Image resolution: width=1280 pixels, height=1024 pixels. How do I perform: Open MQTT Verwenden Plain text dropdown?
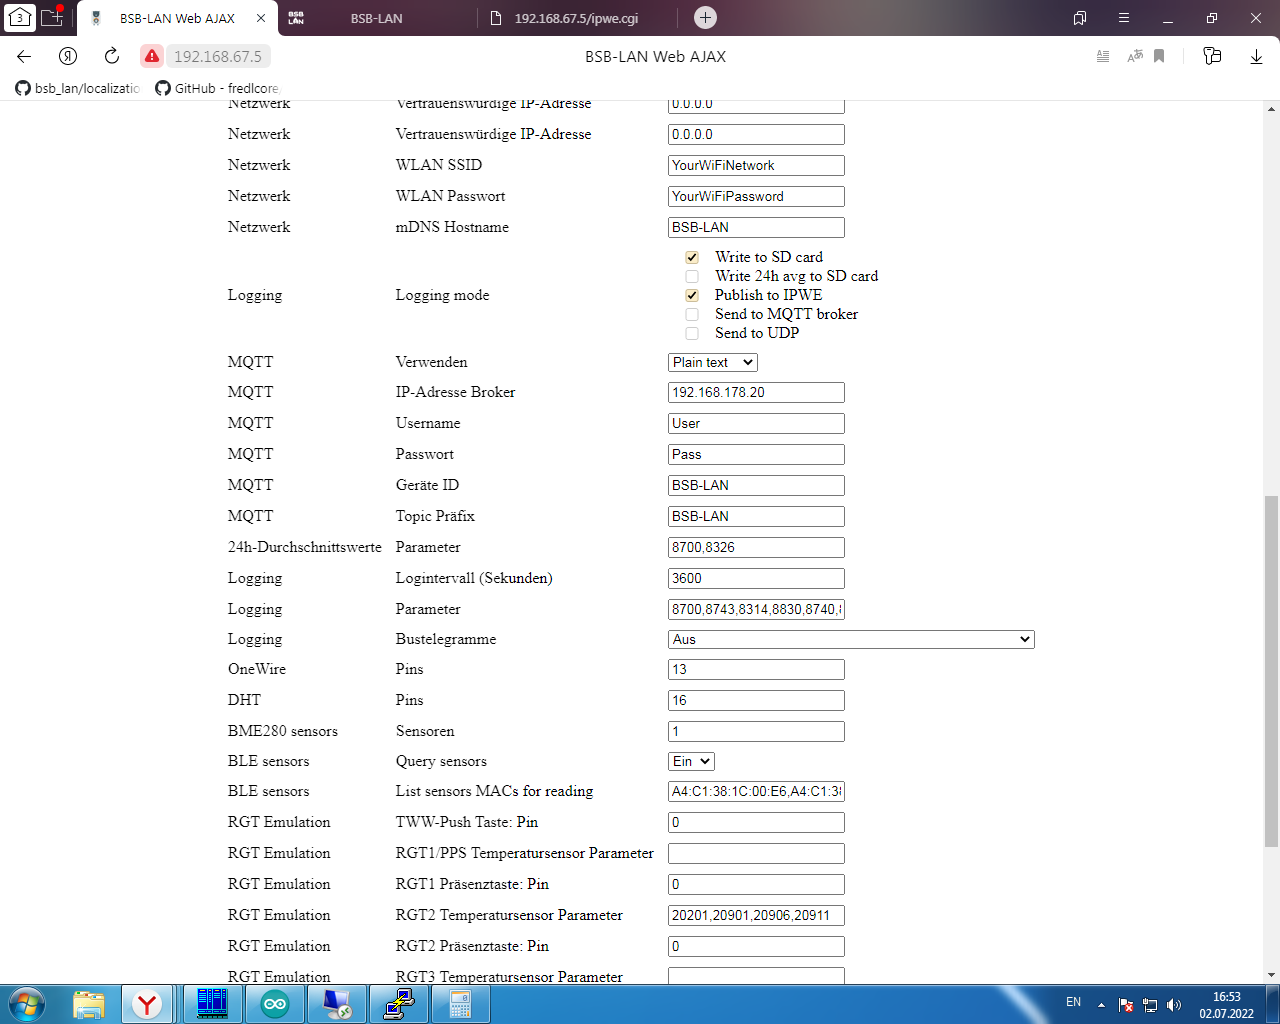713,362
